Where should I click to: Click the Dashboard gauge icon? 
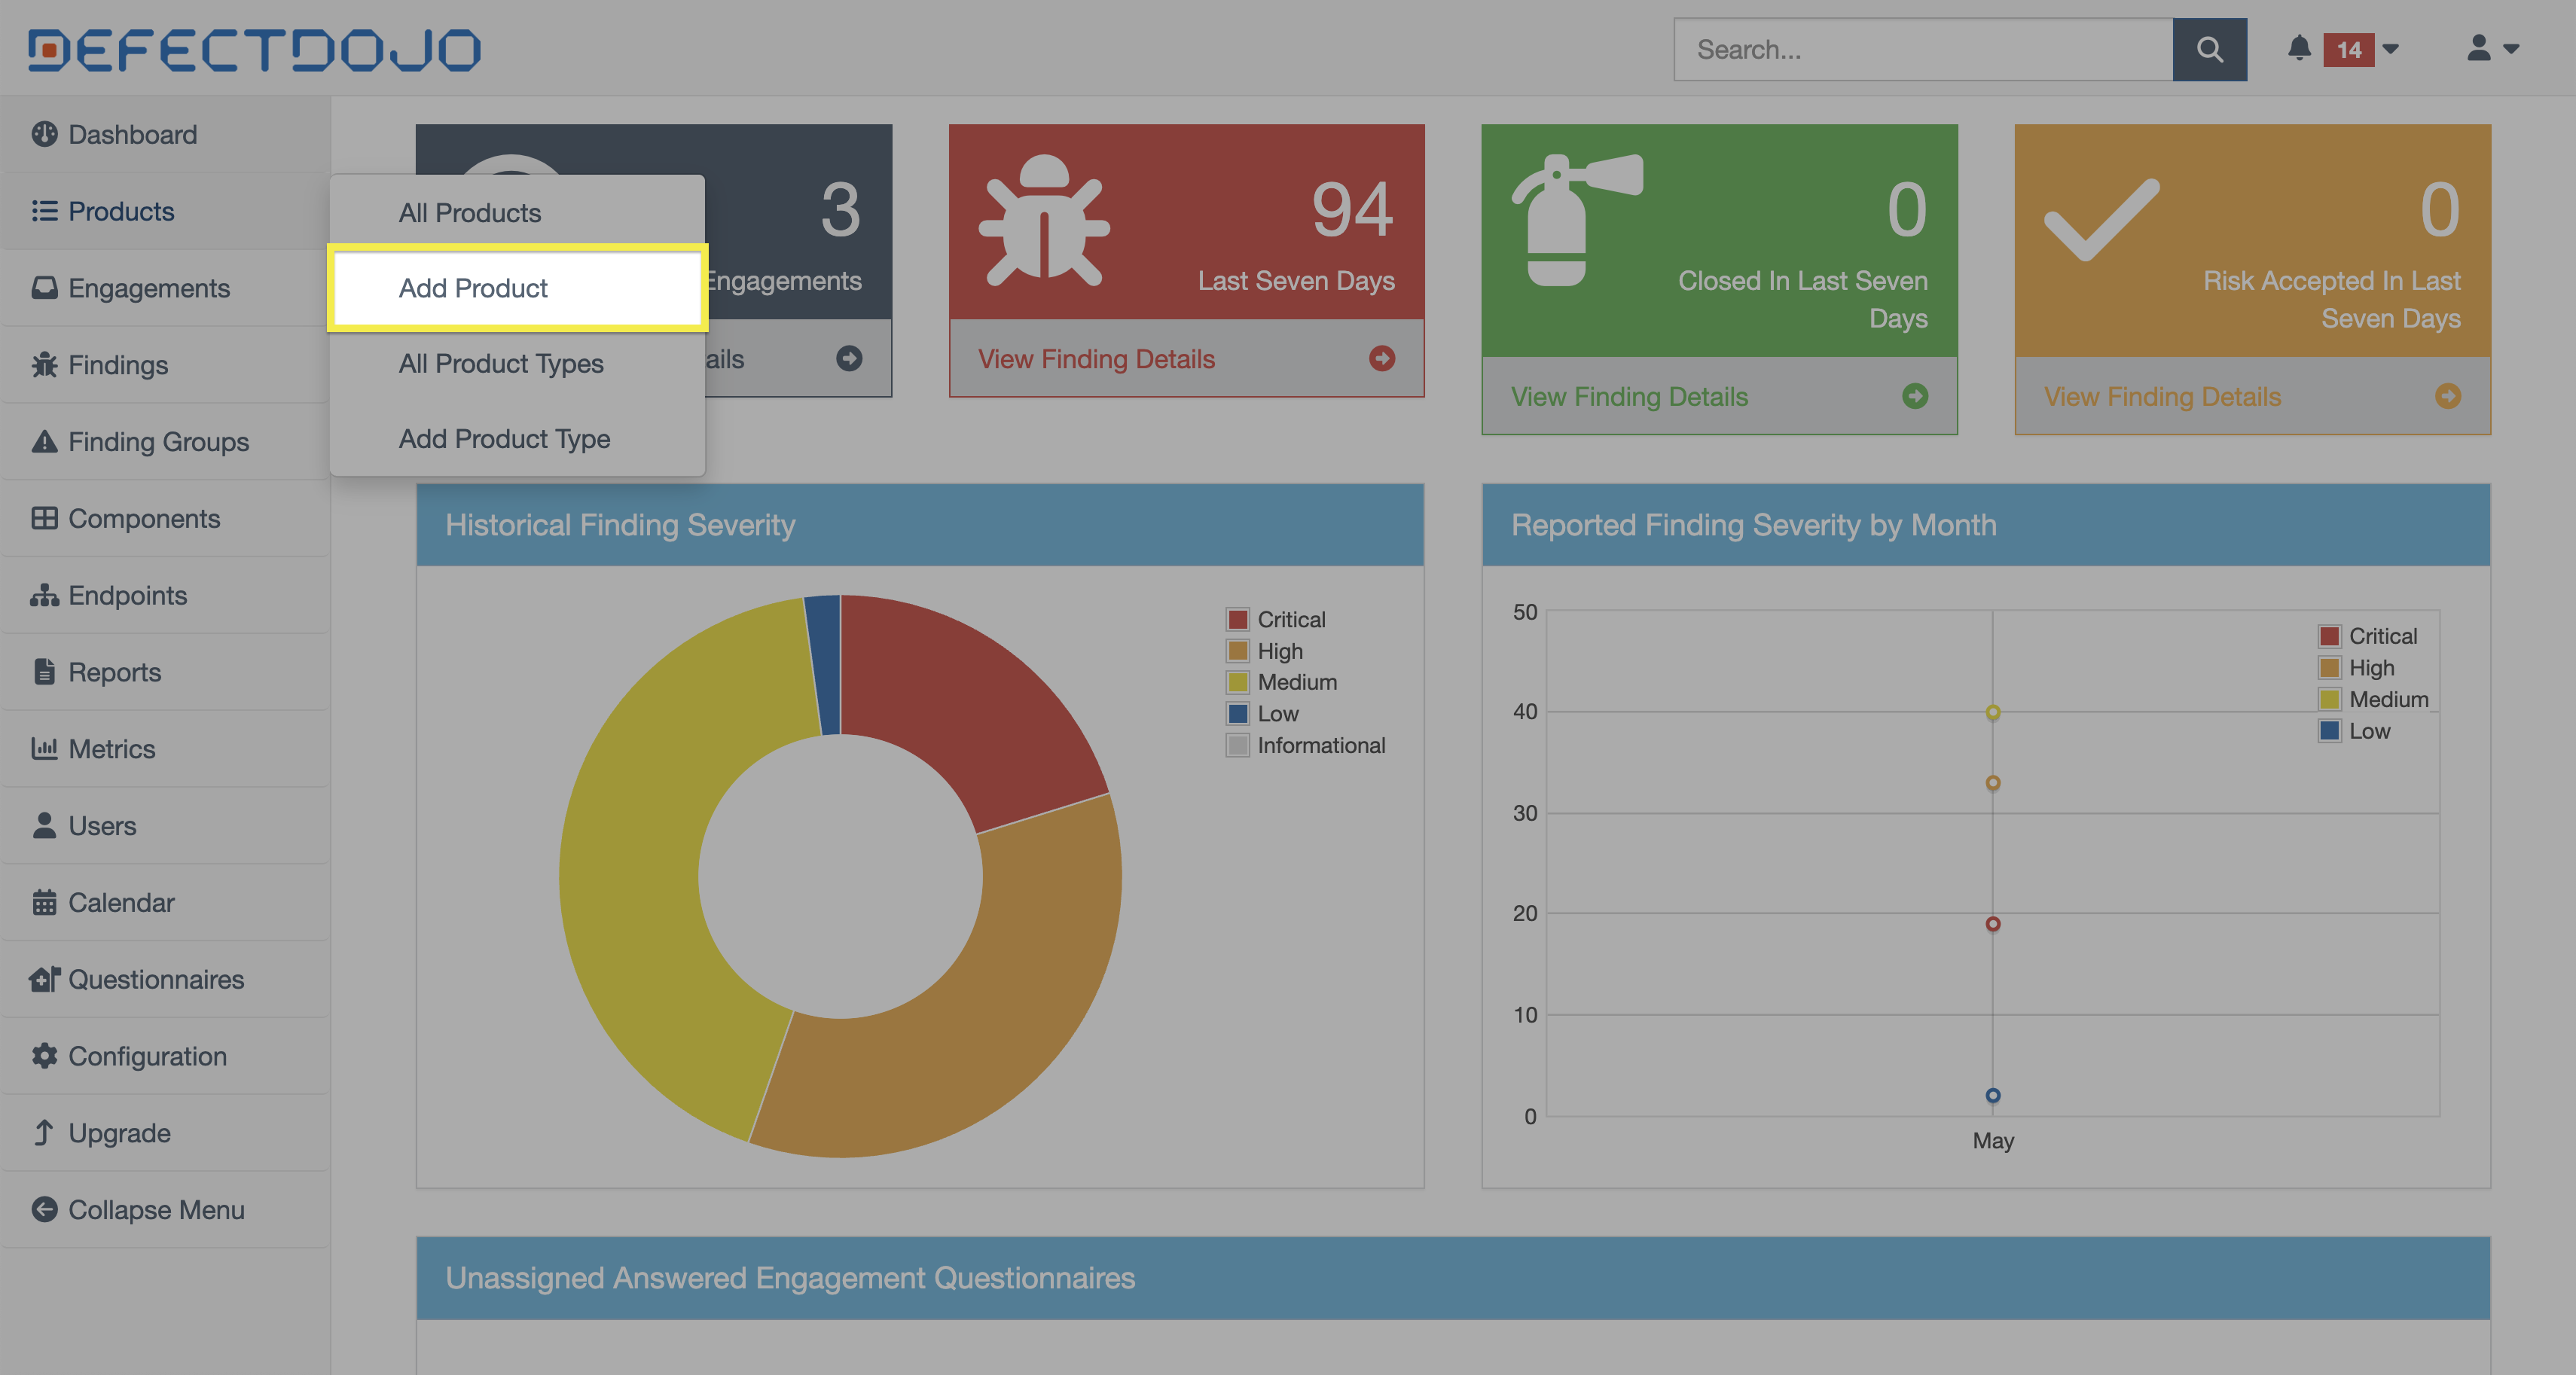44,134
